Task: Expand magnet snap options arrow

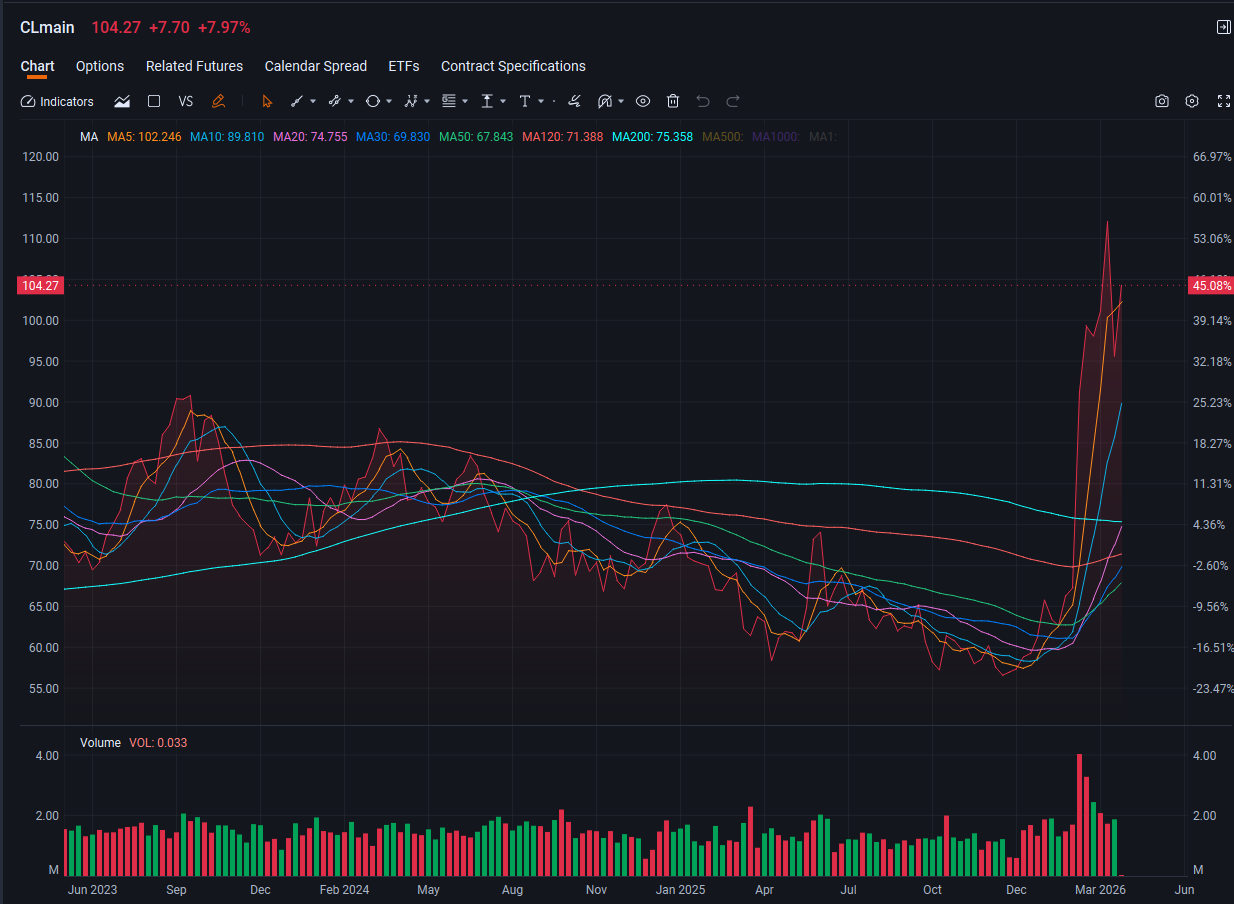Action: [621, 101]
